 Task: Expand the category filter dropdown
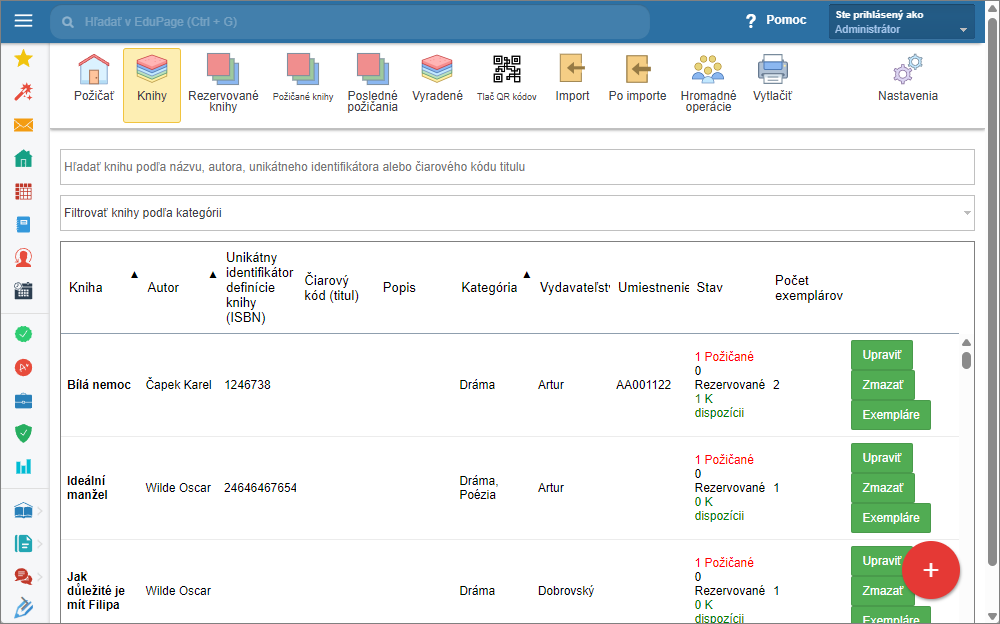point(966,213)
